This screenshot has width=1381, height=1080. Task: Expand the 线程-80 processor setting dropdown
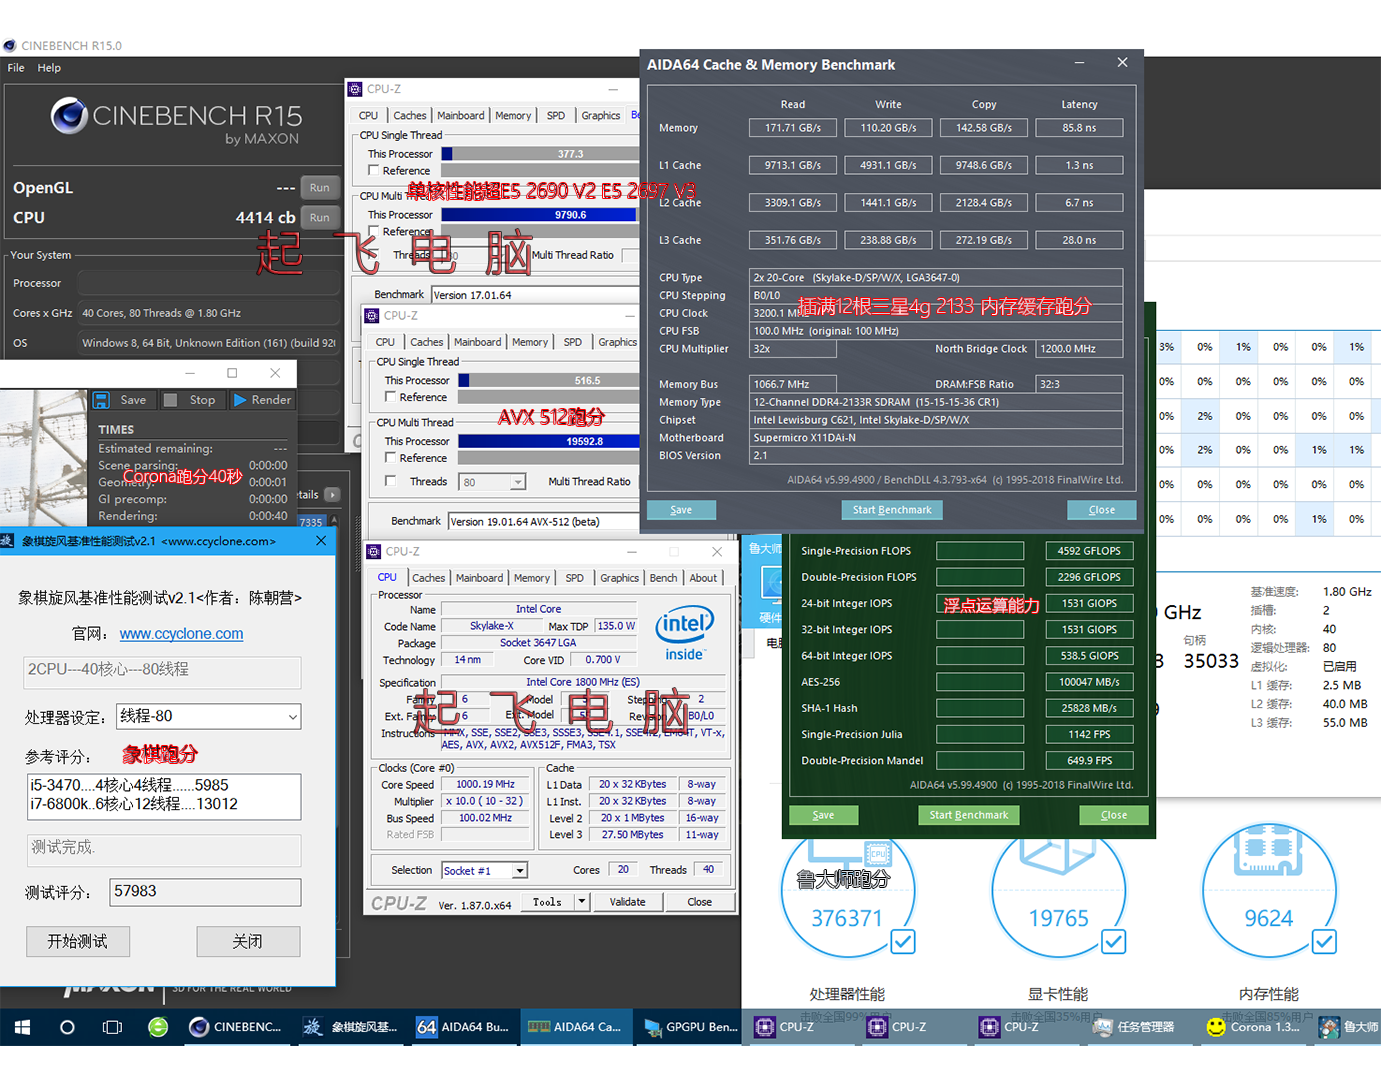(x=292, y=716)
